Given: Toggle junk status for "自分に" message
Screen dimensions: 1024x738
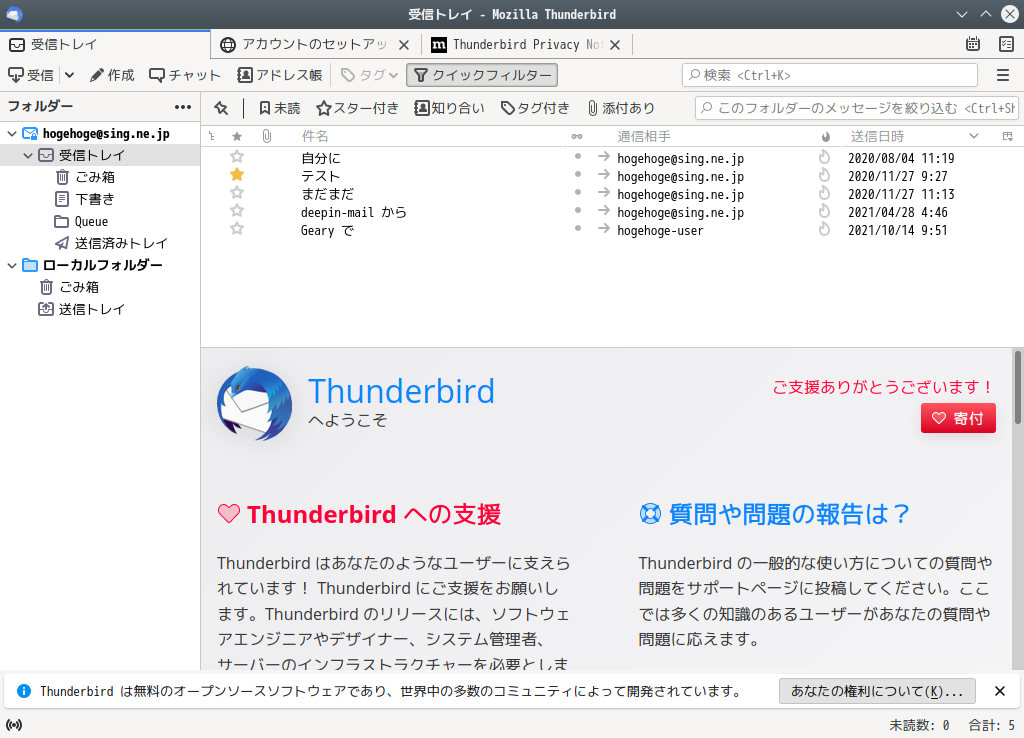Looking at the screenshot, I should [825, 157].
